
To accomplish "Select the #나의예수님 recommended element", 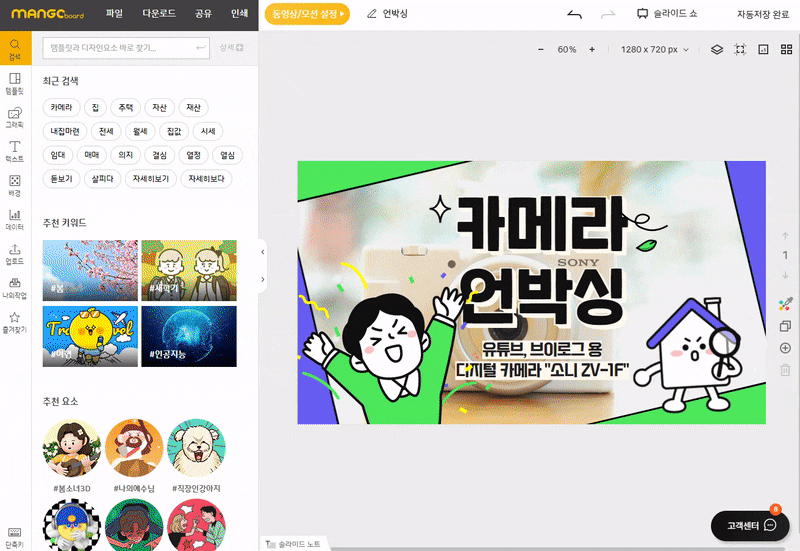I will (x=134, y=449).
